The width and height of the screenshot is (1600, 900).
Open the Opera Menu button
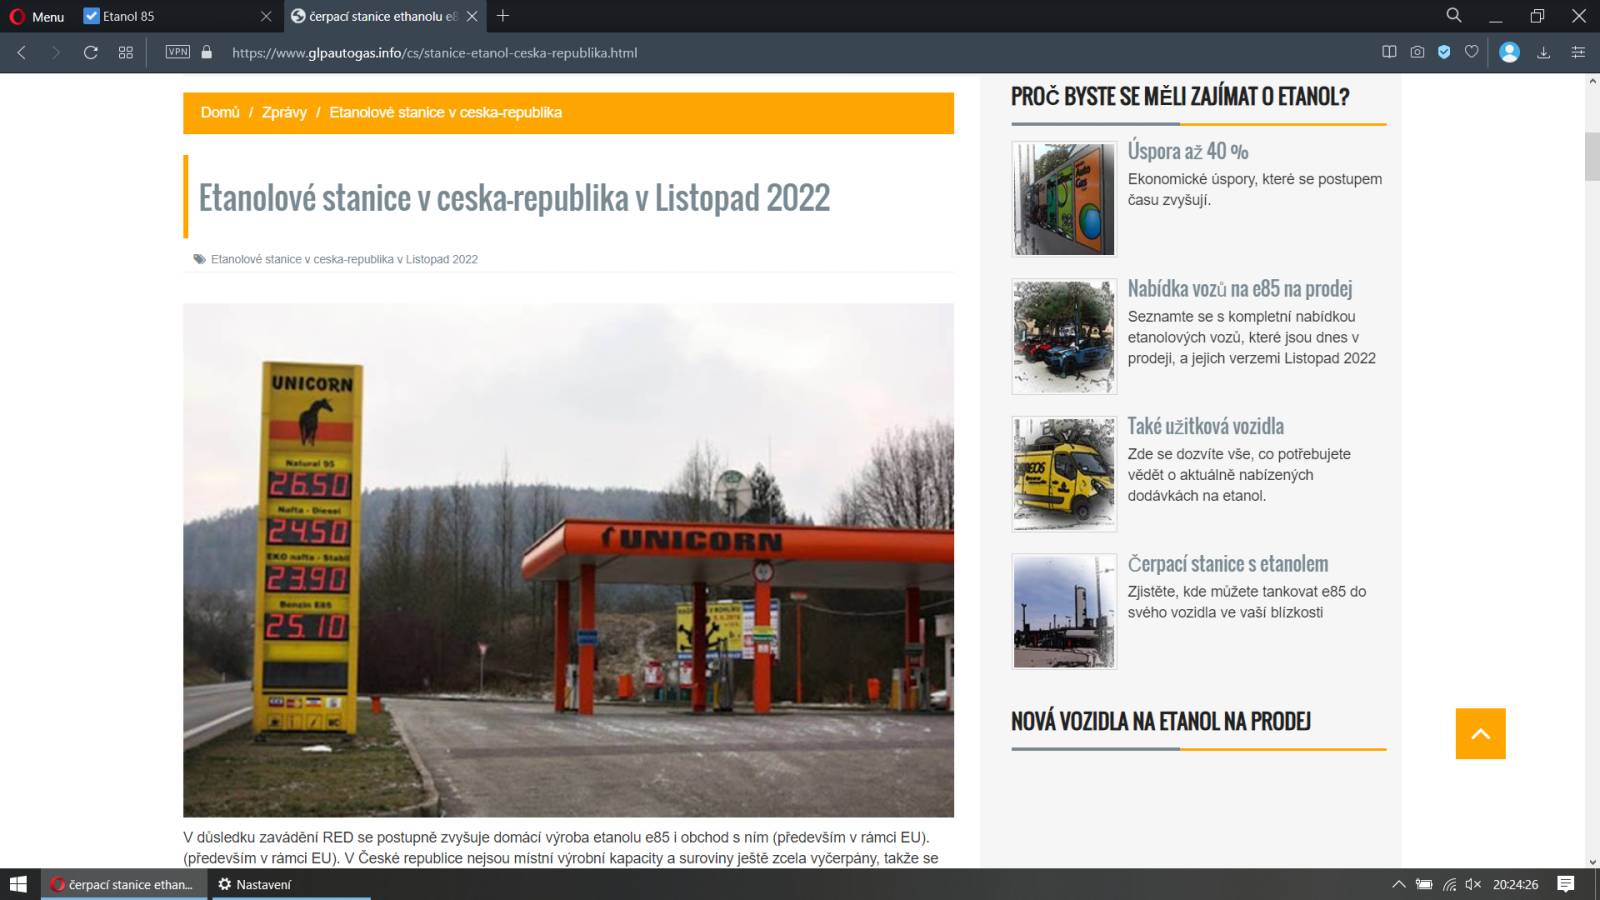tap(37, 16)
